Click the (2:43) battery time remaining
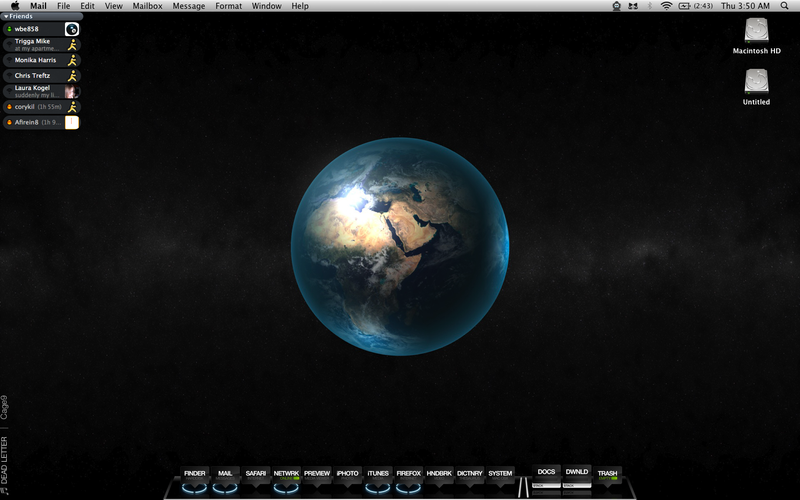 [x=703, y=6]
